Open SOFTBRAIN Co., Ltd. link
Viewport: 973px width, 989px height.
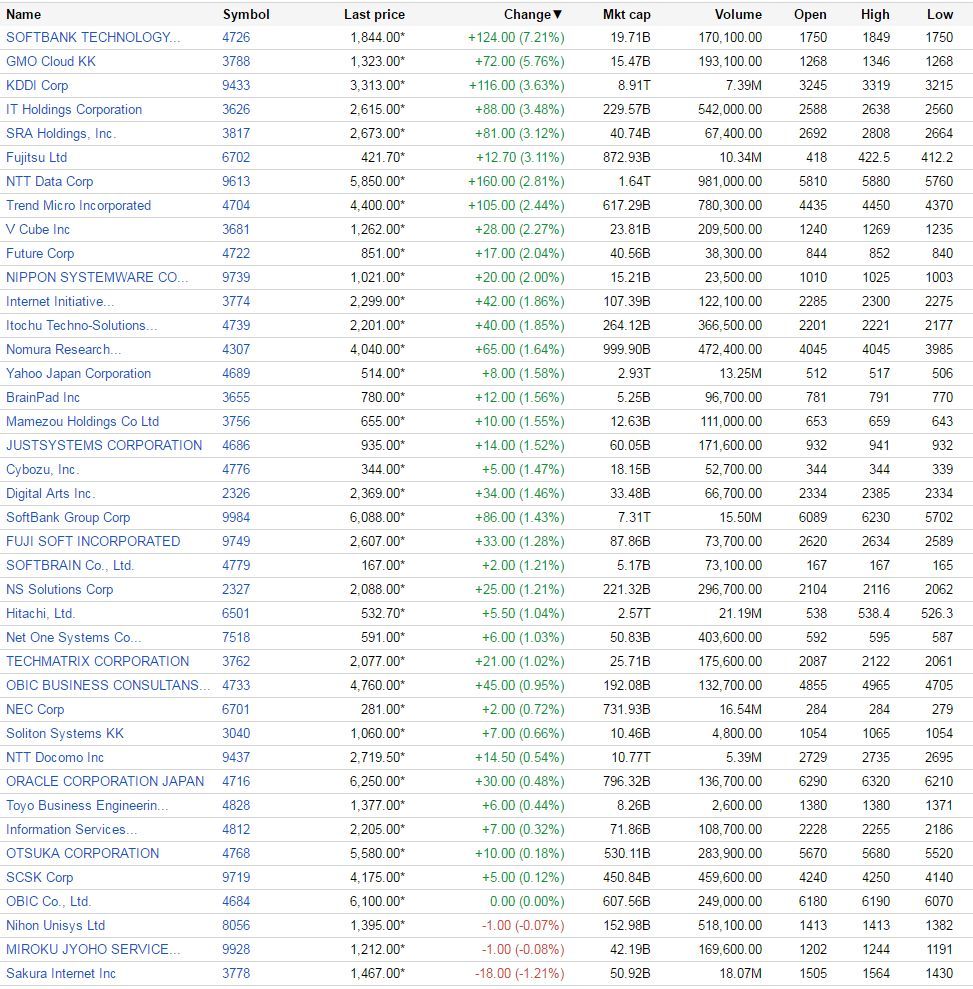[70, 565]
